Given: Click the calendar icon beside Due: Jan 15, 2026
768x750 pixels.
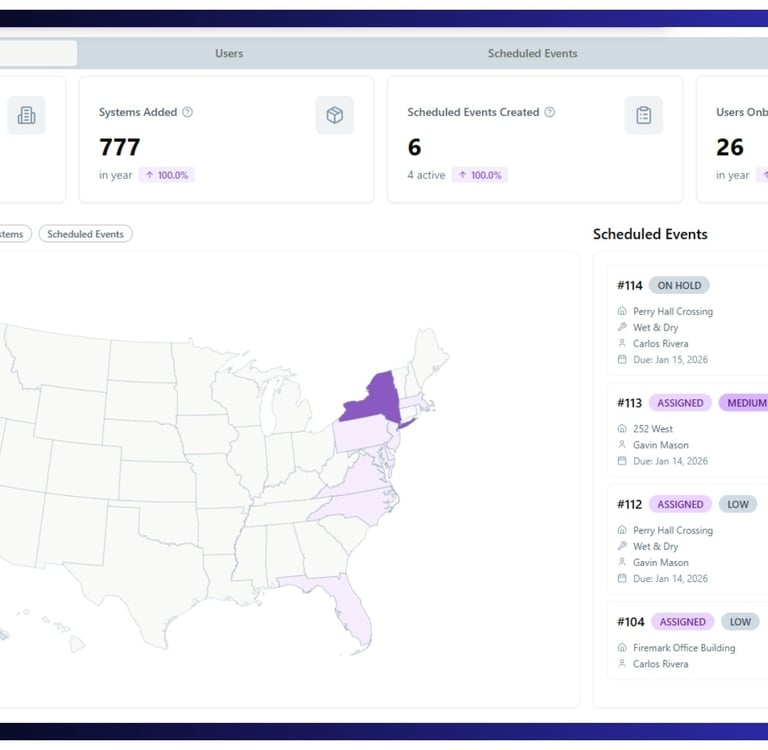Looking at the screenshot, I should [x=622, y=359].
